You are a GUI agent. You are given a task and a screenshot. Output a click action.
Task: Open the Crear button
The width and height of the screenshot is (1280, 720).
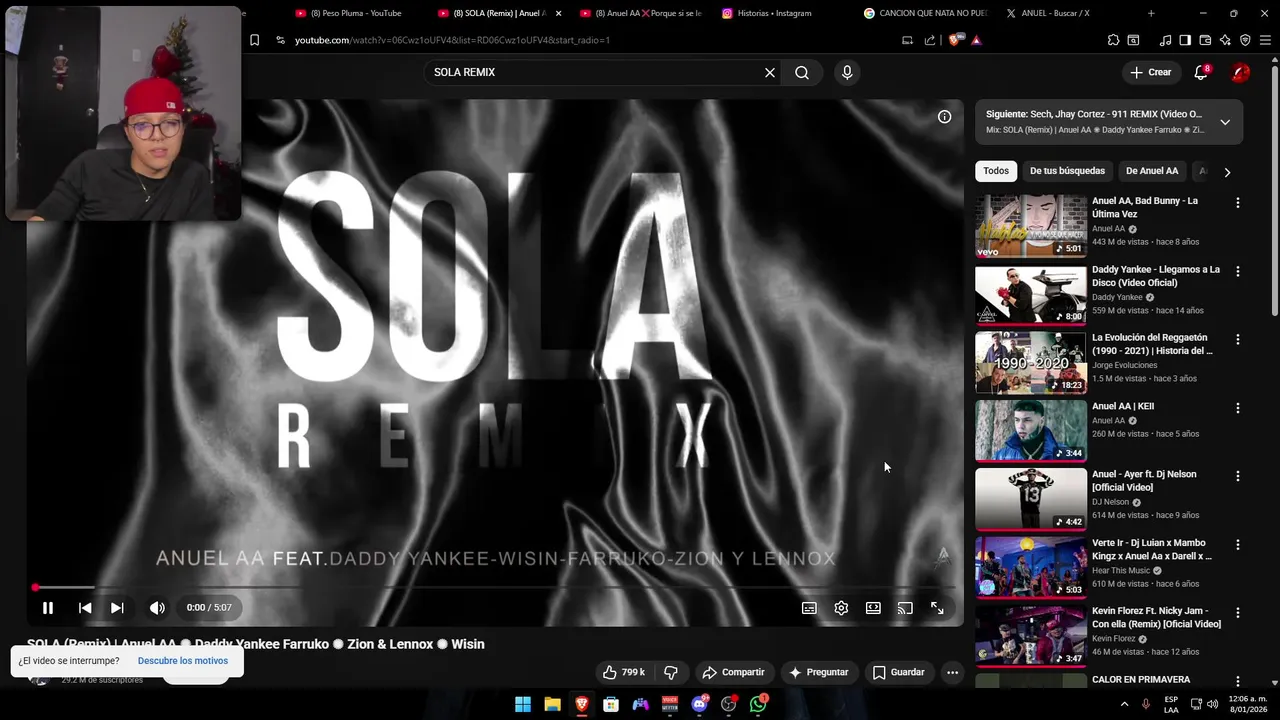point(1151,72)
